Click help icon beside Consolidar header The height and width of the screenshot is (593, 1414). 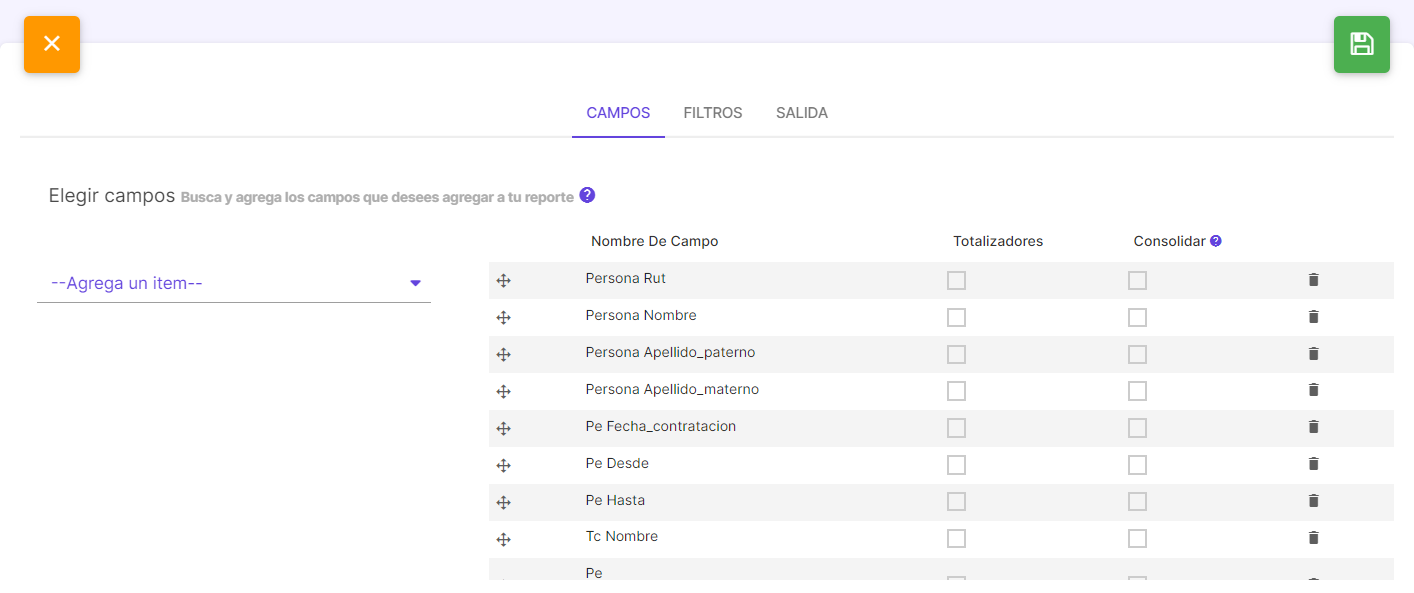(1216, 241)
